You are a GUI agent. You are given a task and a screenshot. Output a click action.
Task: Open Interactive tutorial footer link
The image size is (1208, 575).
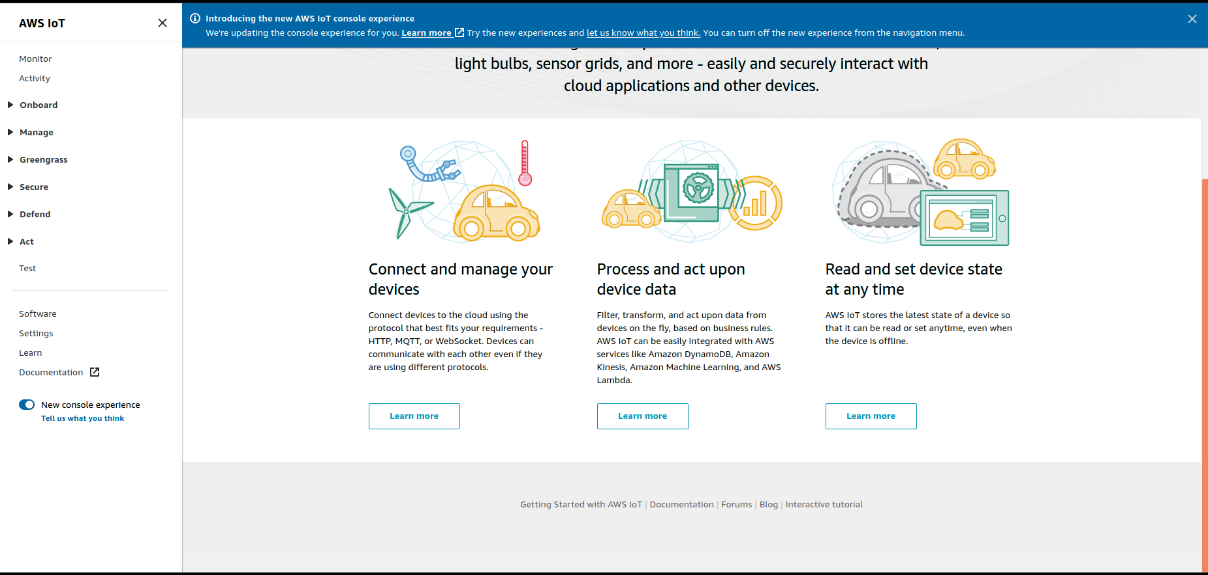824,504
